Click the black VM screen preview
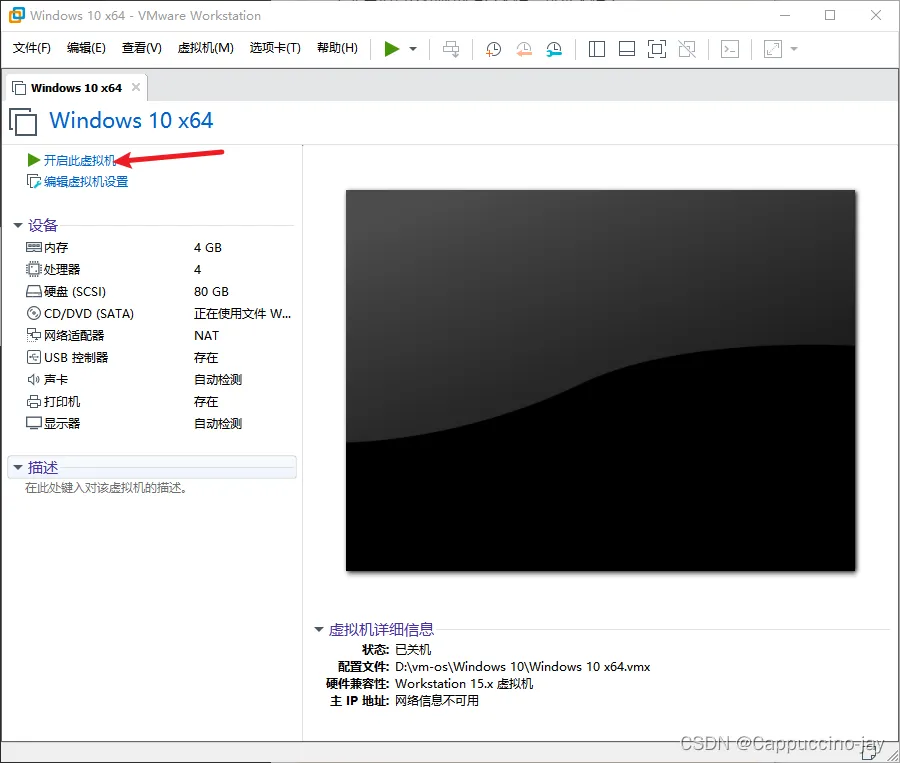Screen dimensions: 900x763 click(x=600, y=381)
